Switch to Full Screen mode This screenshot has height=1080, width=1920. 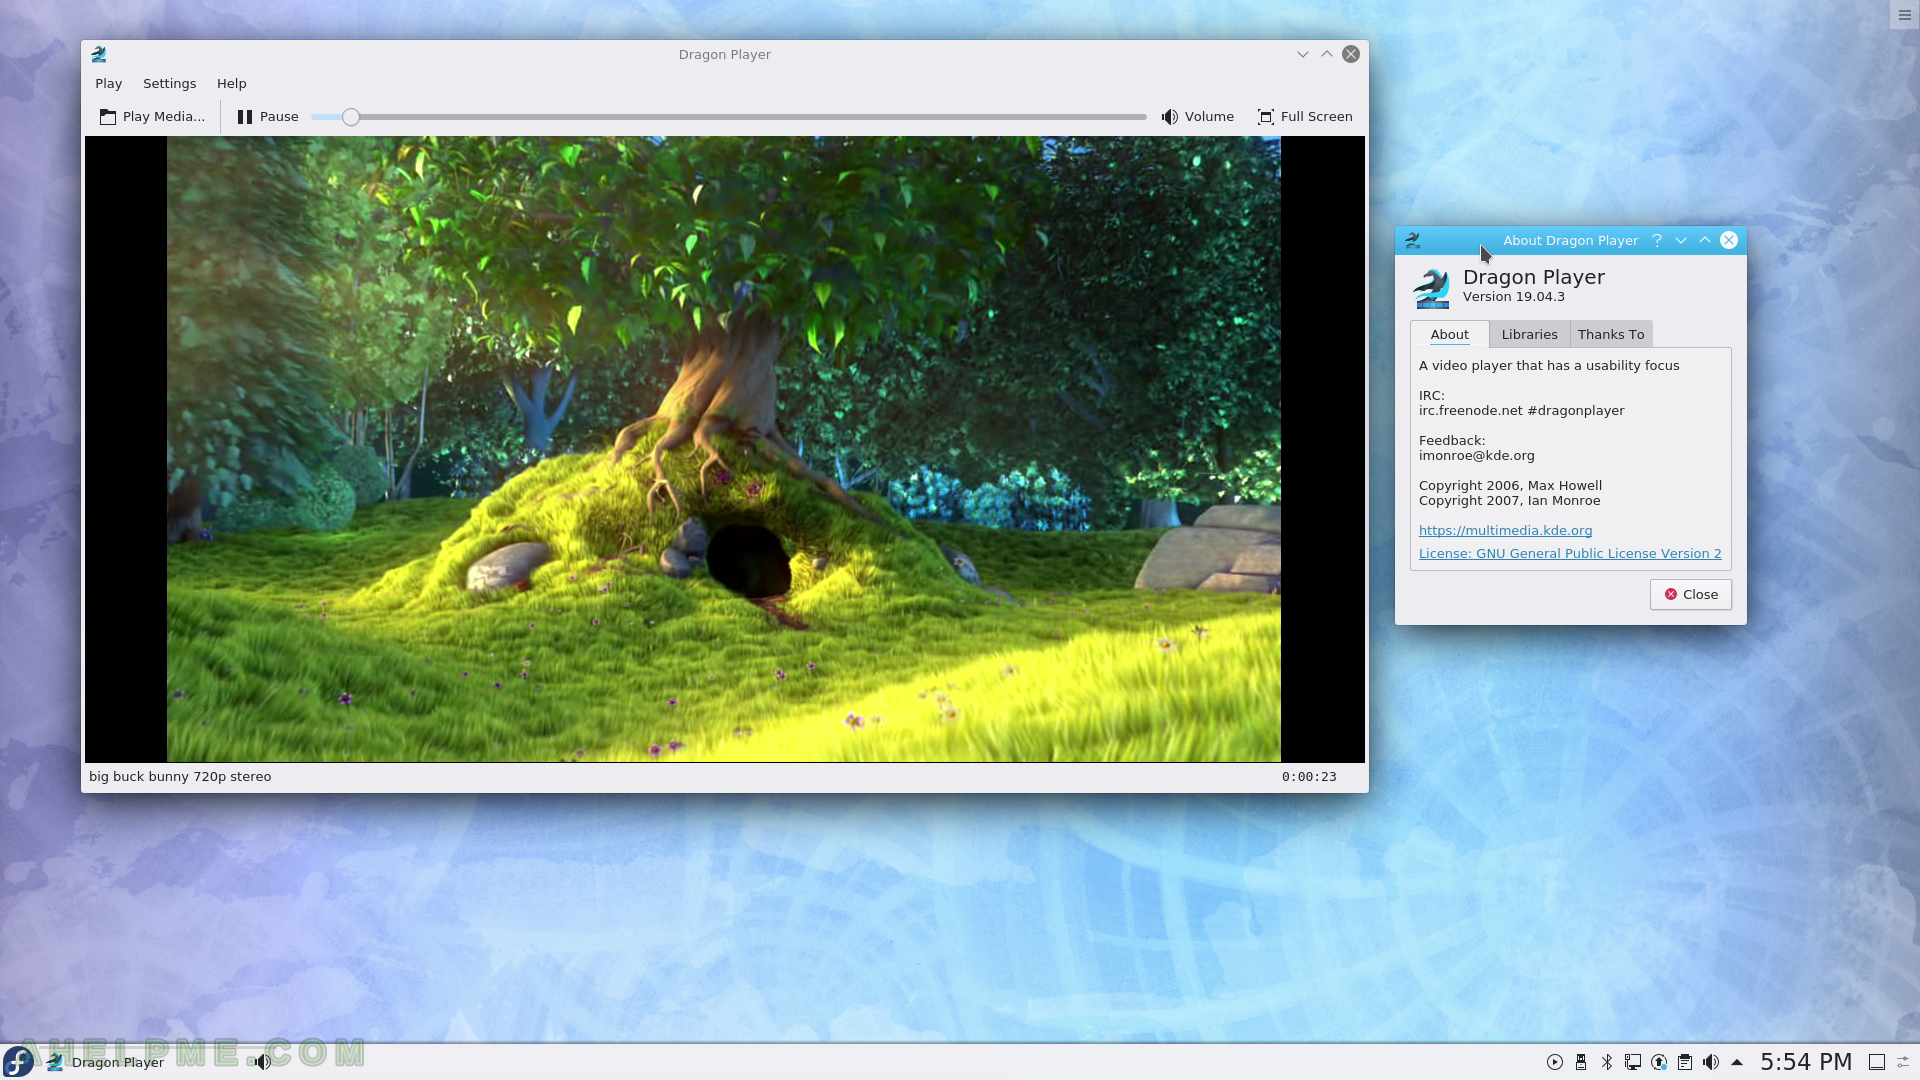tap(1304, 117)
